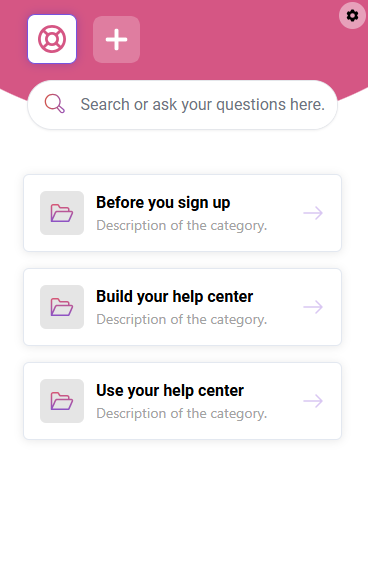The width and height of the screenshot is (368, 581).
Task: Open the Build your help center category title
Action: (x=175, y=297)
